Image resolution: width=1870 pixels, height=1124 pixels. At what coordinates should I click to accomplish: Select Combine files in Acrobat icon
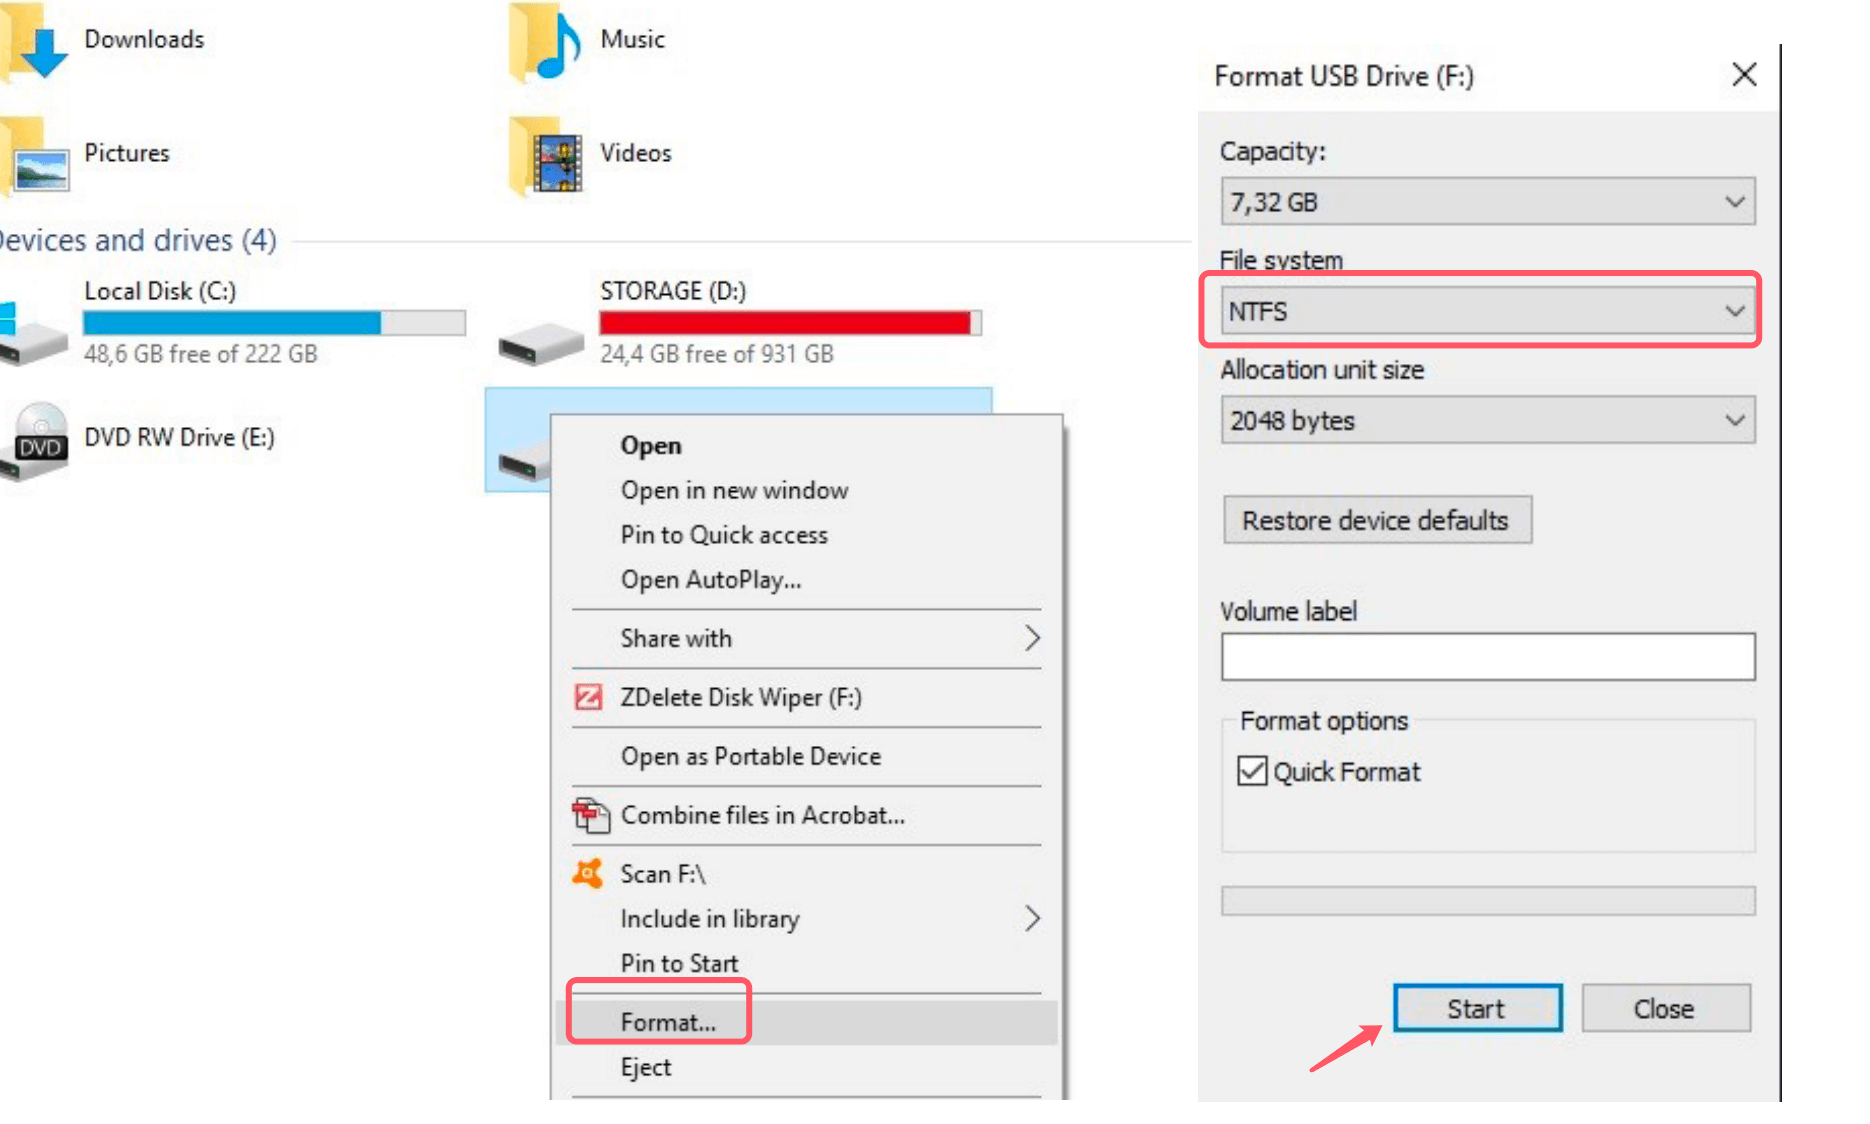592,815
